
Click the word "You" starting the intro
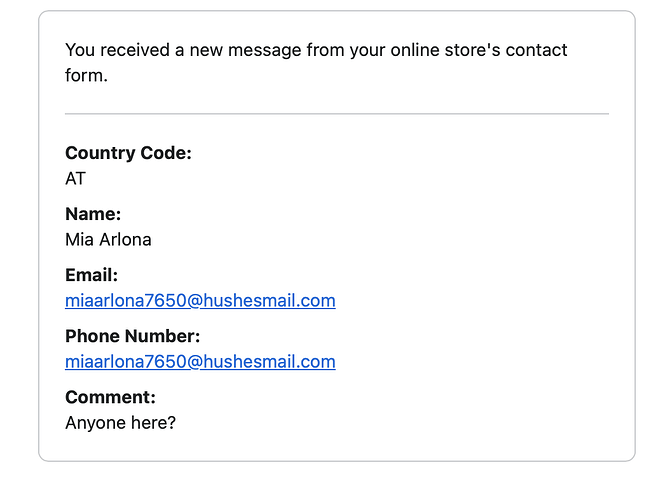tap(81, 50)
